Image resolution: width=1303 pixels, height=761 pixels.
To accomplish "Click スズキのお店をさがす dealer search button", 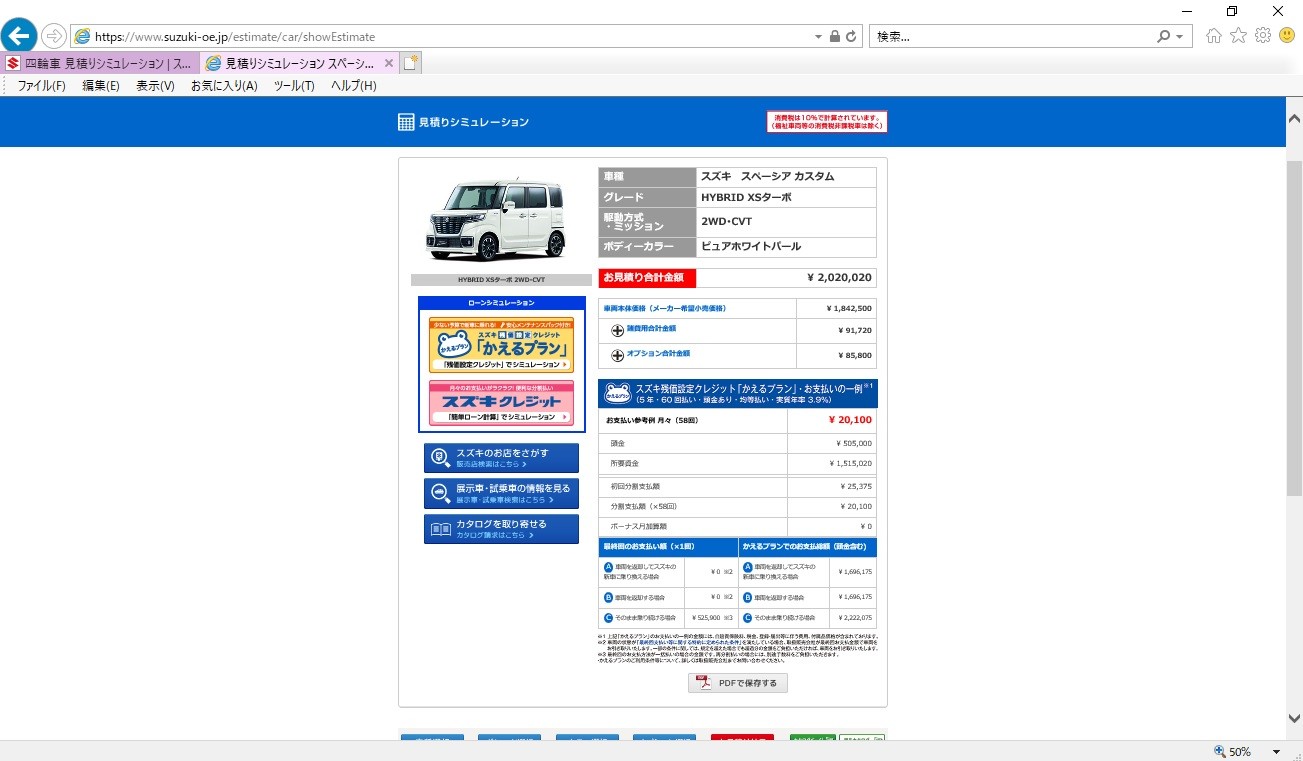I will coord(501,458).
